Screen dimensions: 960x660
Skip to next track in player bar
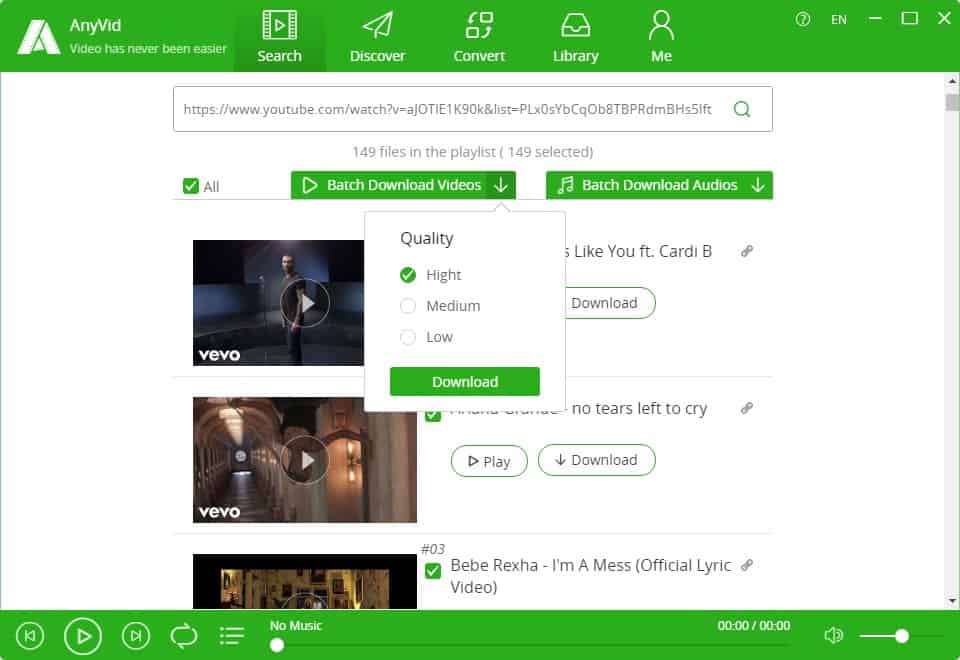point(136,636)
